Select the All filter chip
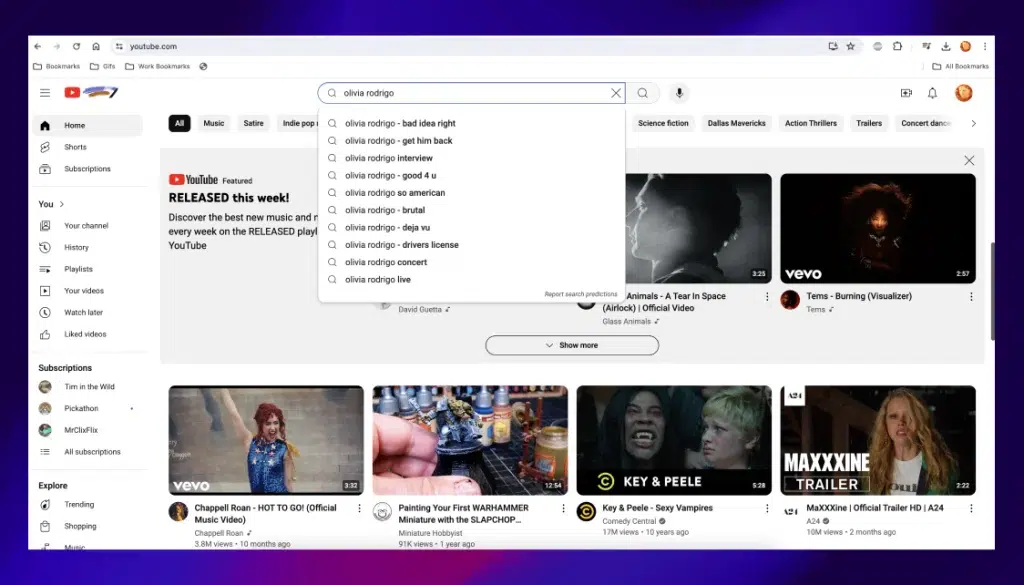Viewport: 1024px width, 585px height. (180, 123)
